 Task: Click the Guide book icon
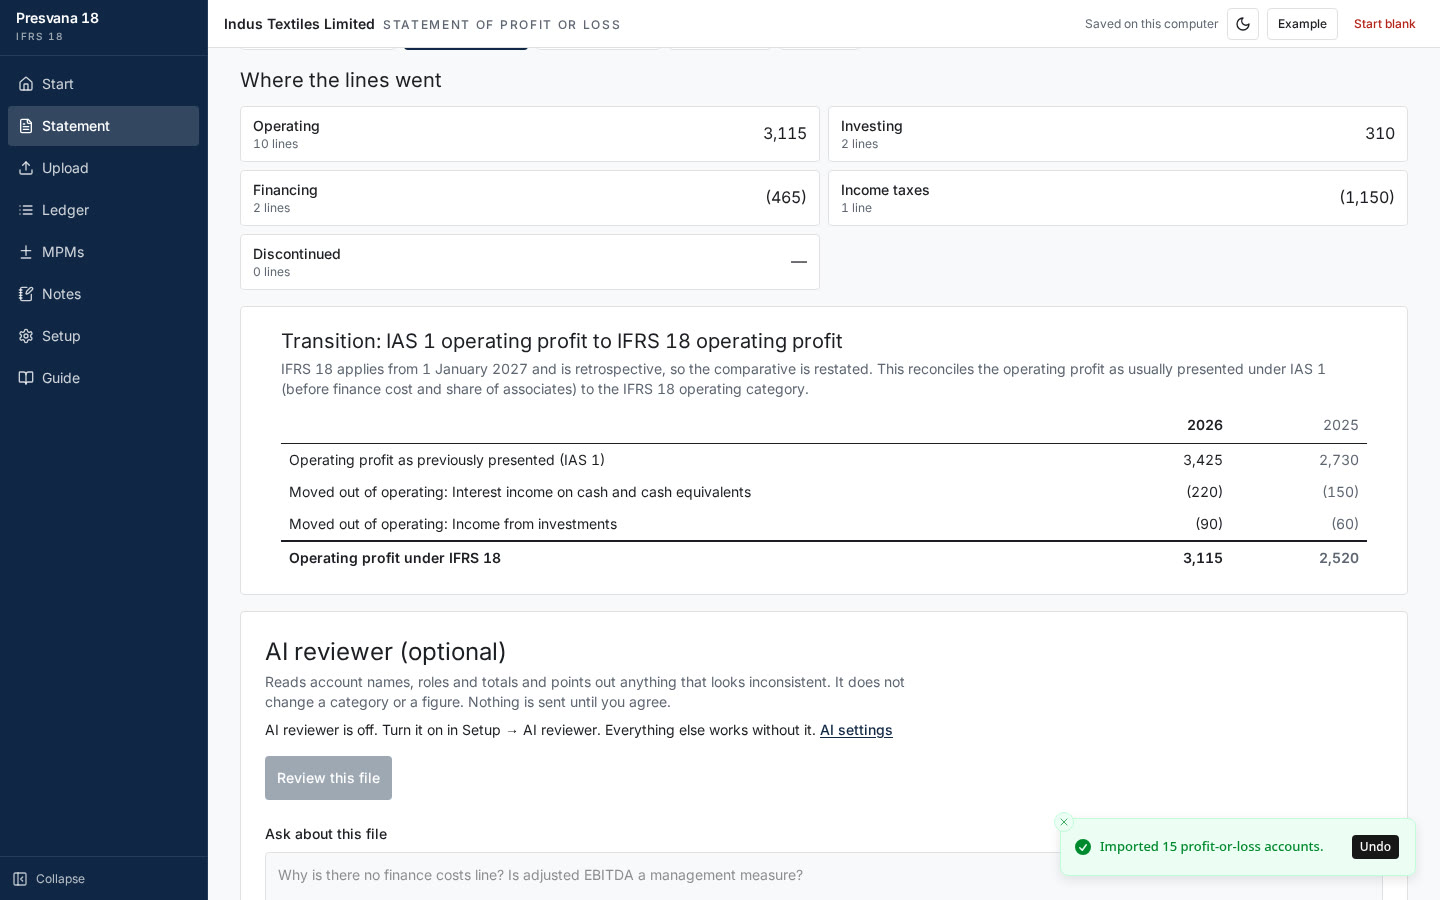(x=26, y=378)
